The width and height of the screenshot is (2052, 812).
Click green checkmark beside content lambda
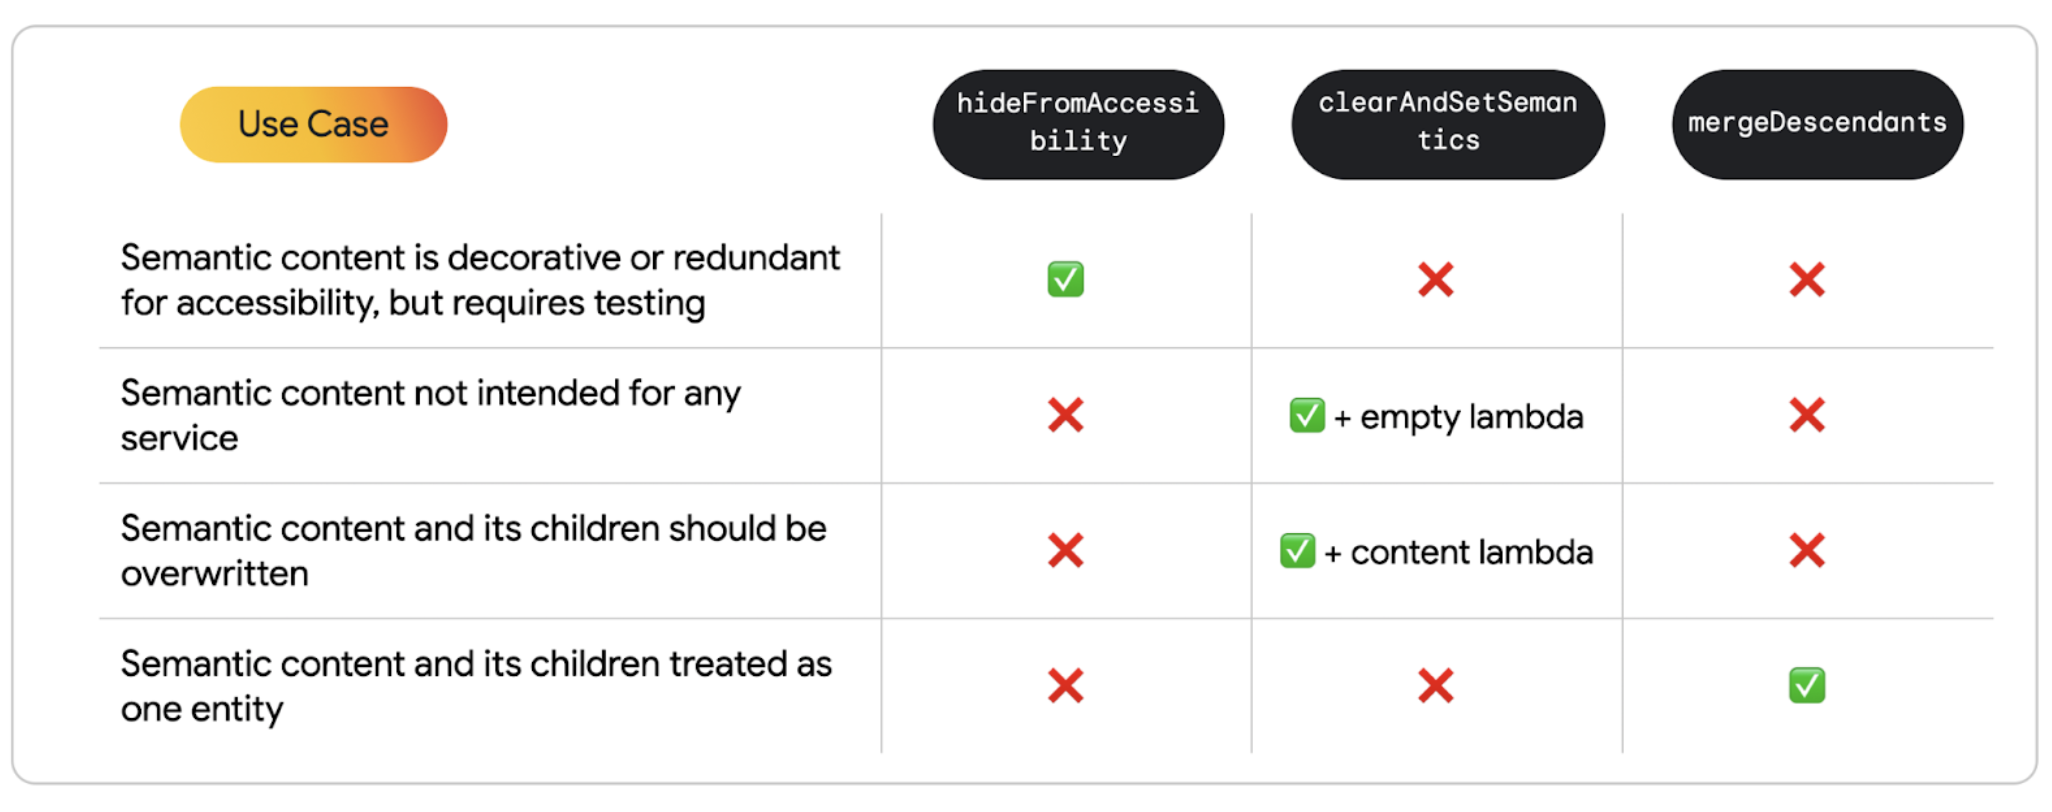click(x=1297, y=551)
